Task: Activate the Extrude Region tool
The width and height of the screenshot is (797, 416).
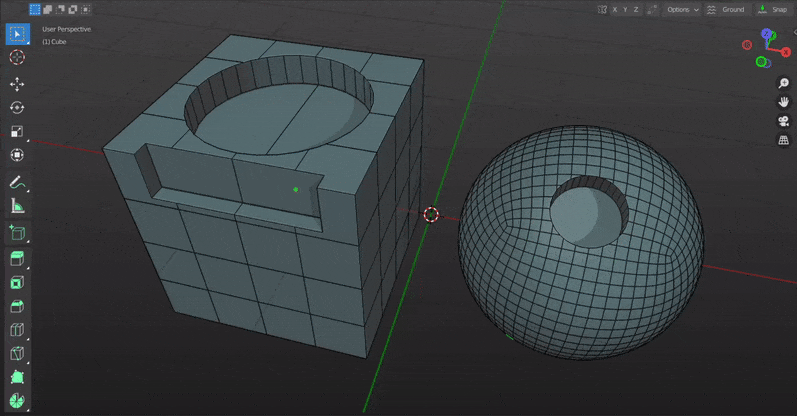Action: pos(17,259)
